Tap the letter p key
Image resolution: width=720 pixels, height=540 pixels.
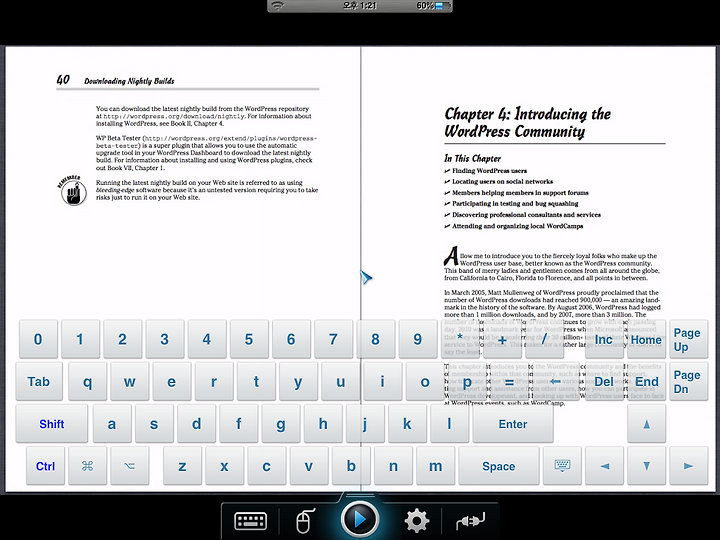click(467, 382)
